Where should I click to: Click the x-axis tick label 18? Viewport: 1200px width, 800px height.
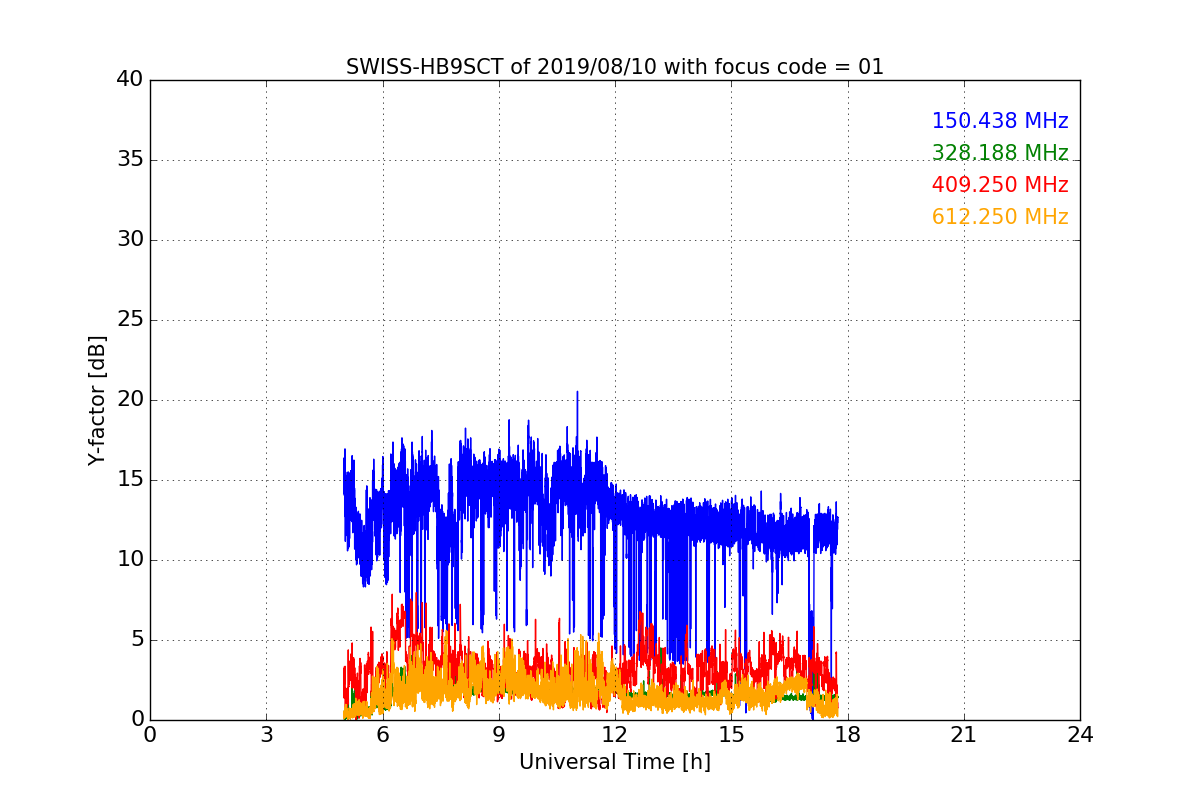click(x=847, y=735)
